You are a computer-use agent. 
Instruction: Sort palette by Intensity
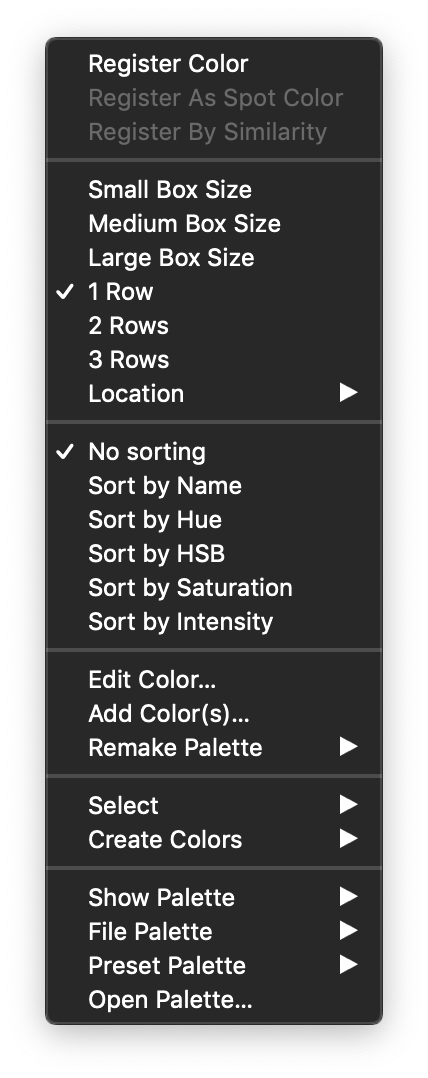click(214, 622)
